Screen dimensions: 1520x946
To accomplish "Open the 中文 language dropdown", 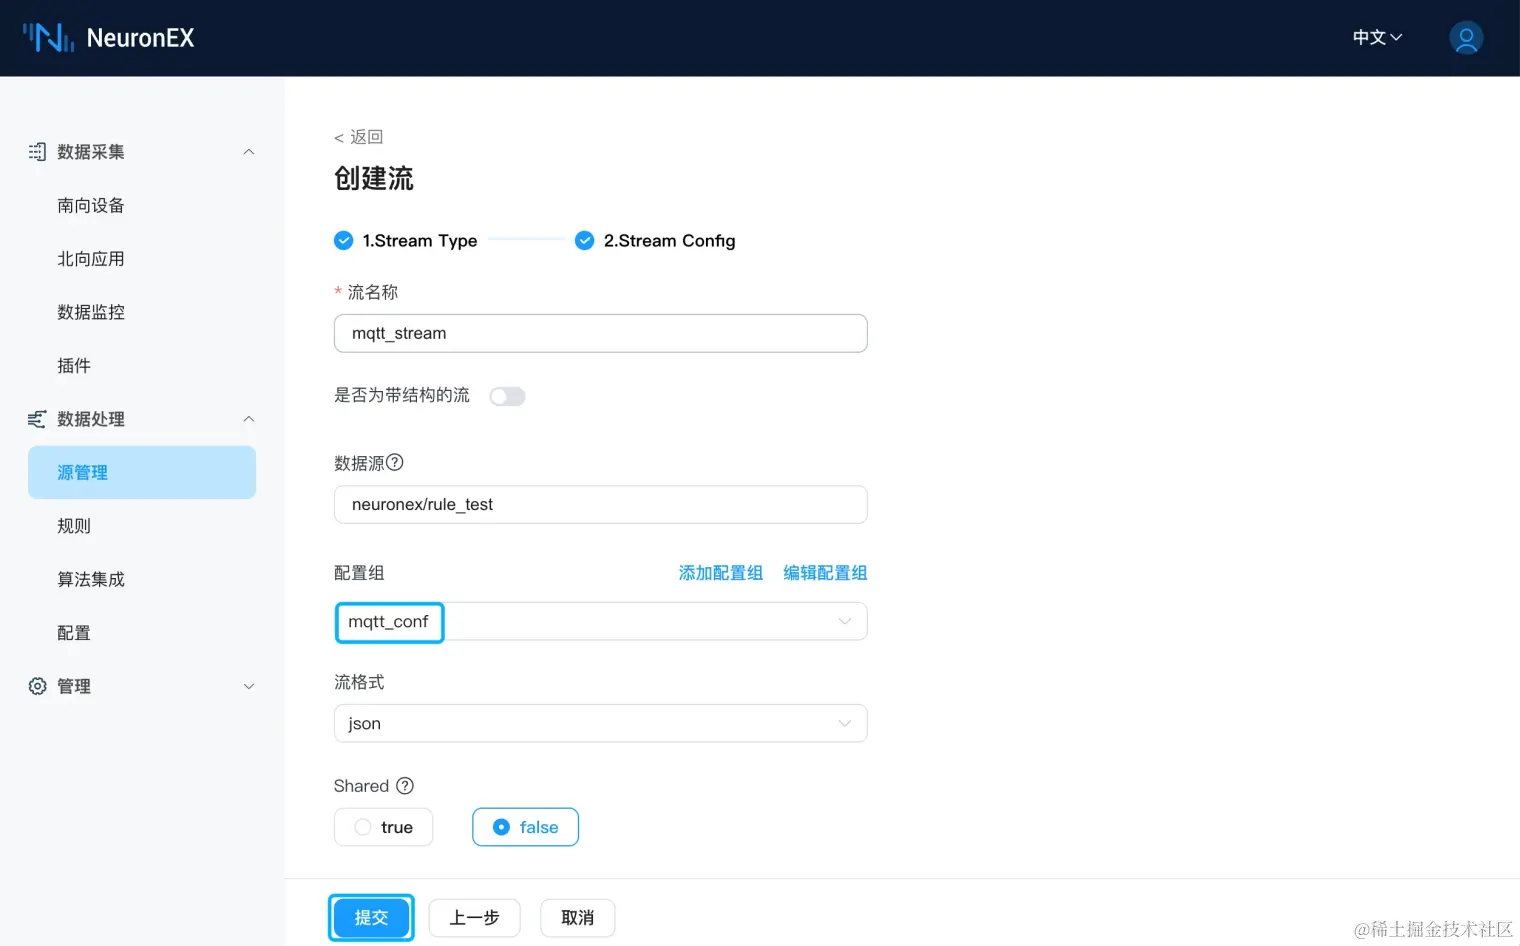I will (x=1377, y=38).
